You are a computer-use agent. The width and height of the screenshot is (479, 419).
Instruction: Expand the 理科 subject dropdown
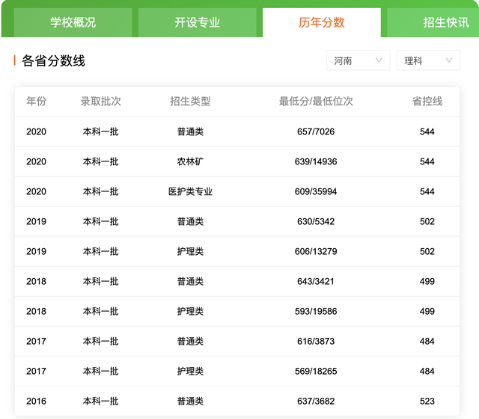pyautogui.click(x=428, y=60)
